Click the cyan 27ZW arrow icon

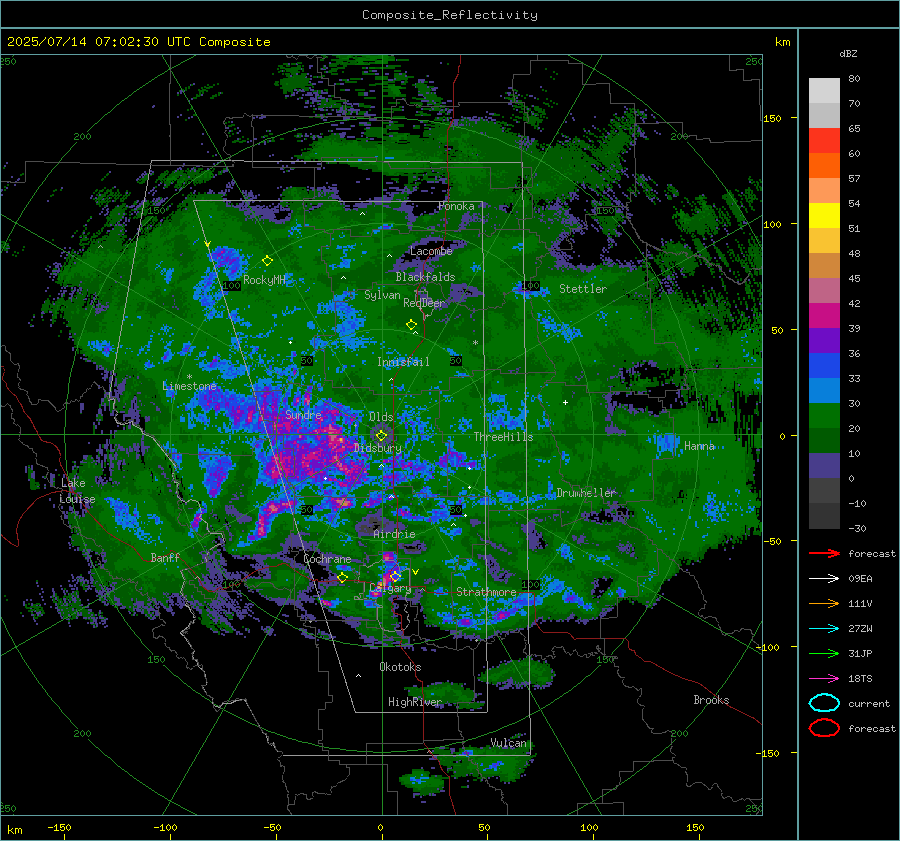pos(824,629)
